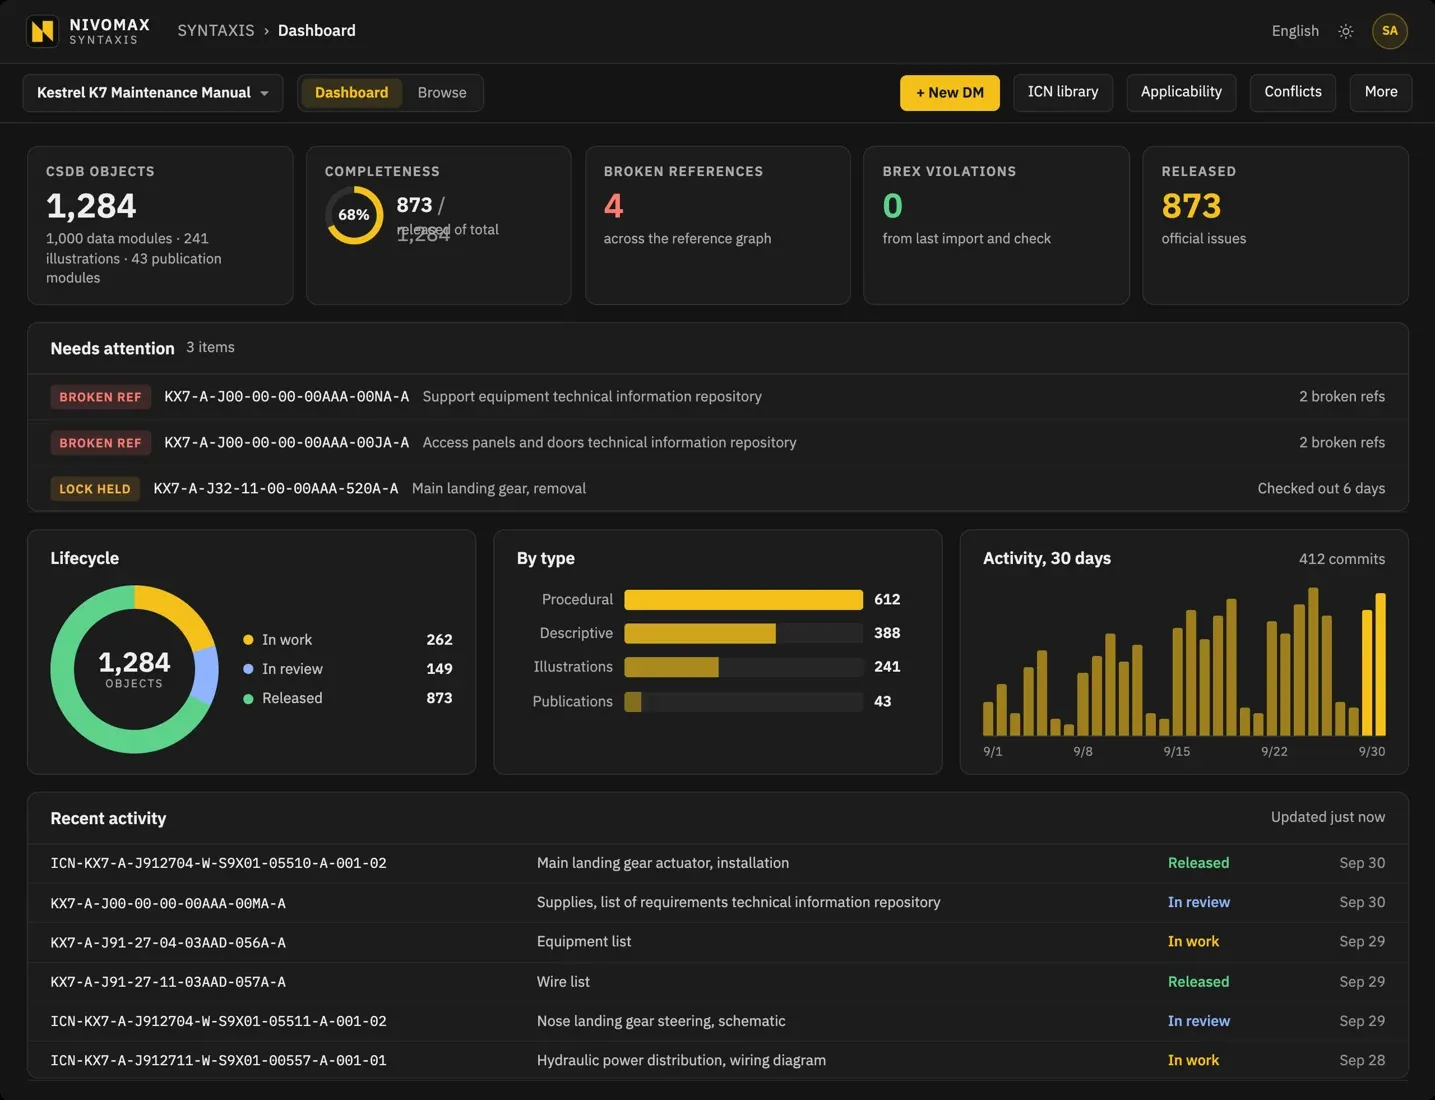Screen dimensions: 1435x1100
Task: Open the Broken References card showing 4
Action: tap(718, 225)
